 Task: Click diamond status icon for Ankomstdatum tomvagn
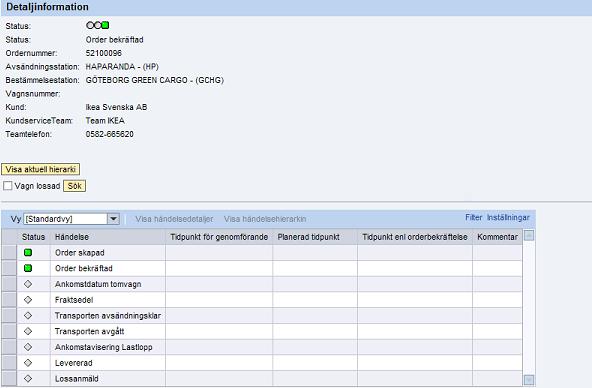pyautogui.click(x=28, y=284)
